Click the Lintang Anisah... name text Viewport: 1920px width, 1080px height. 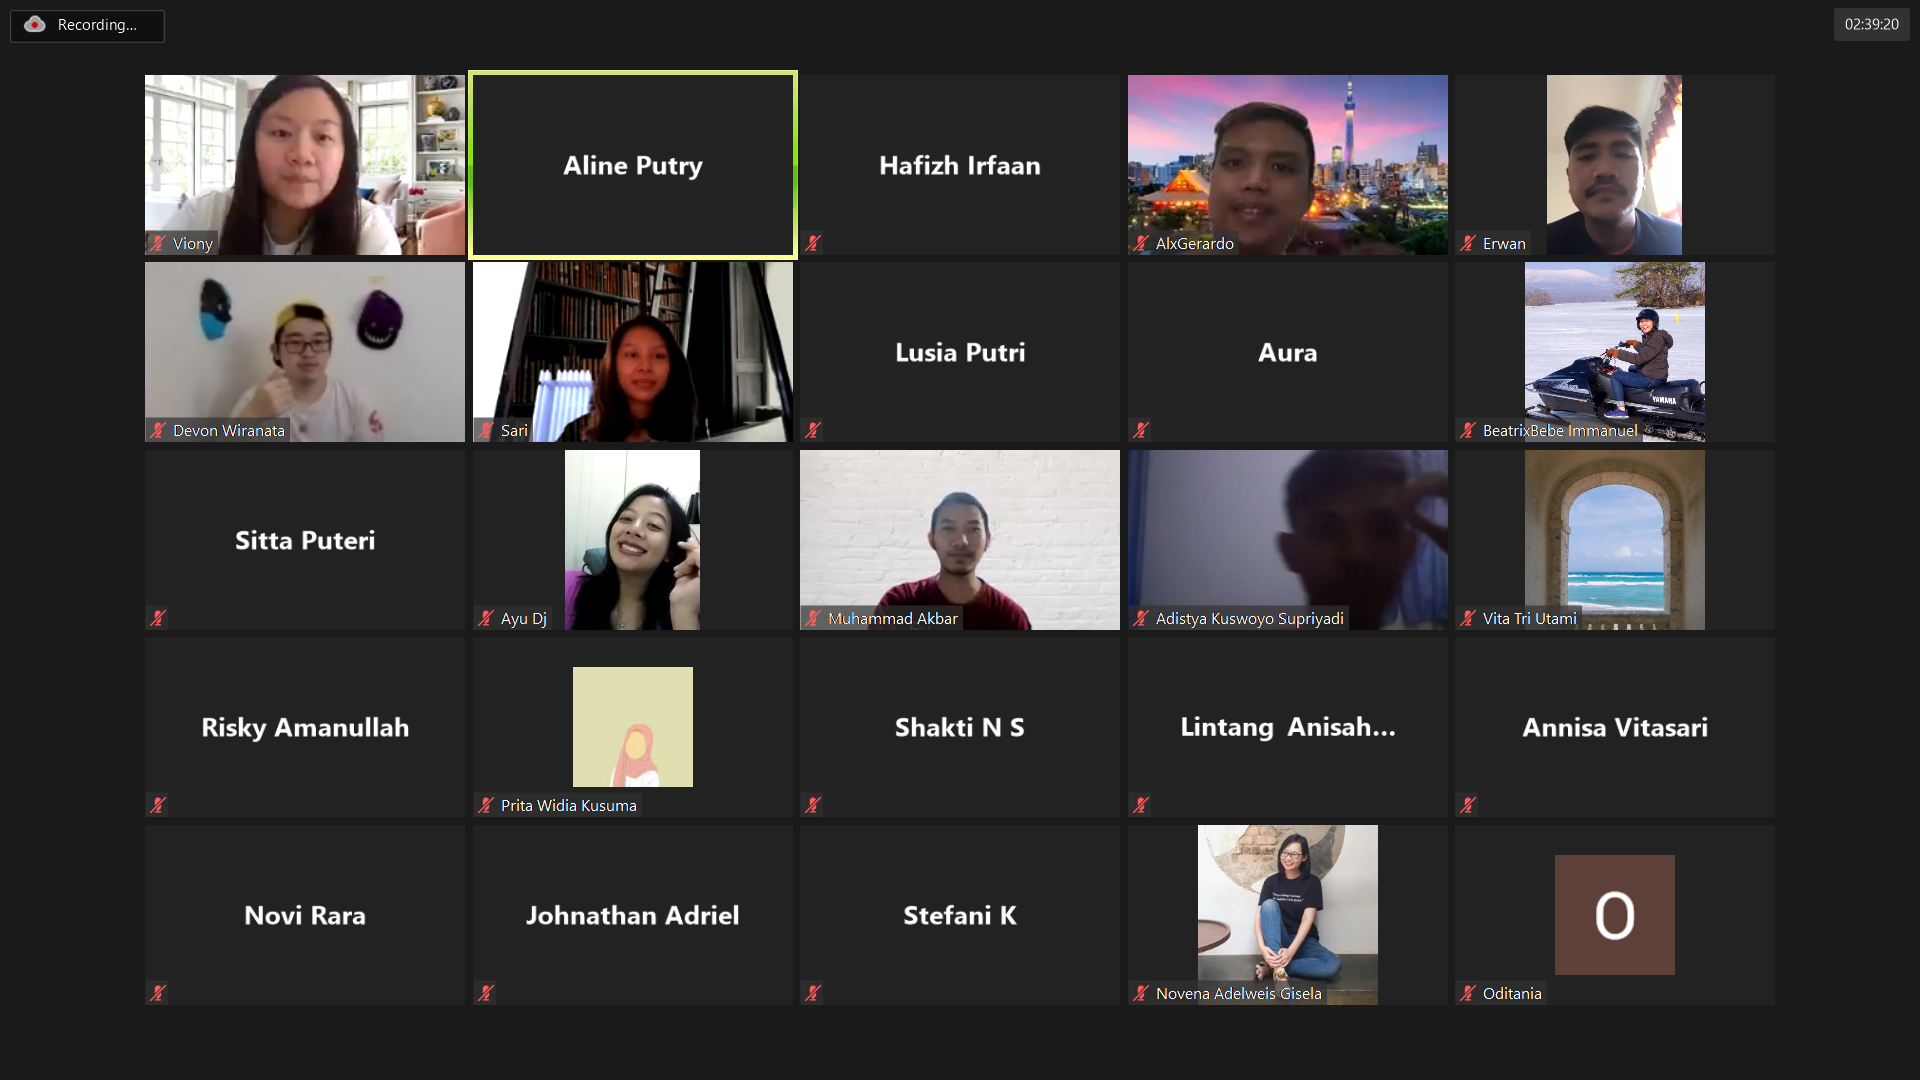[x=1288, y=727]
